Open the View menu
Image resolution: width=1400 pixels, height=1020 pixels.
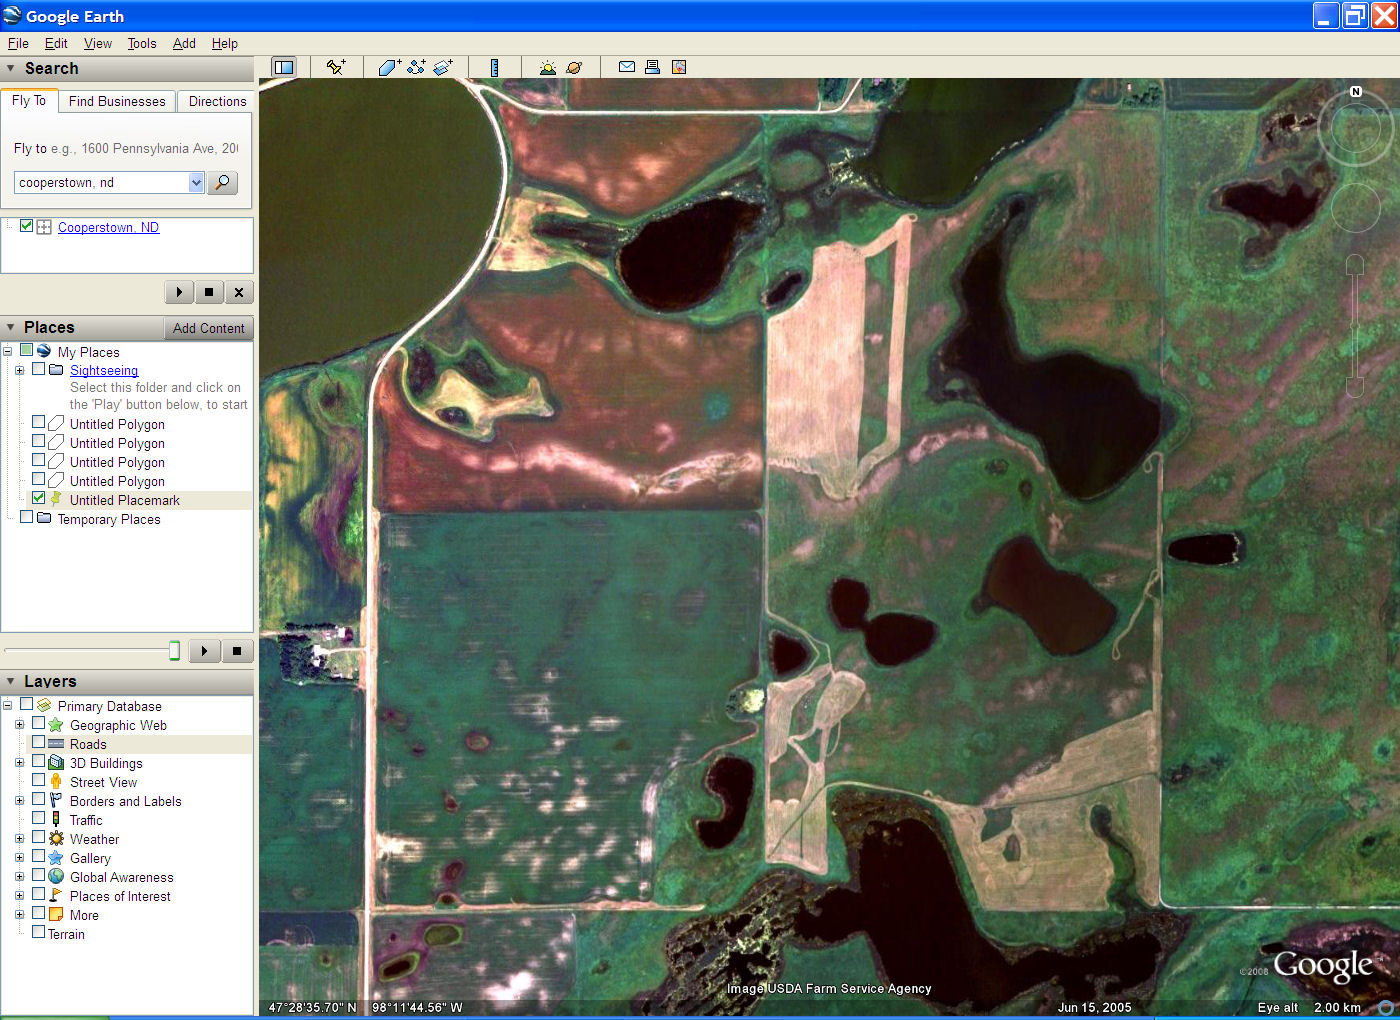(x=98, y=43)
